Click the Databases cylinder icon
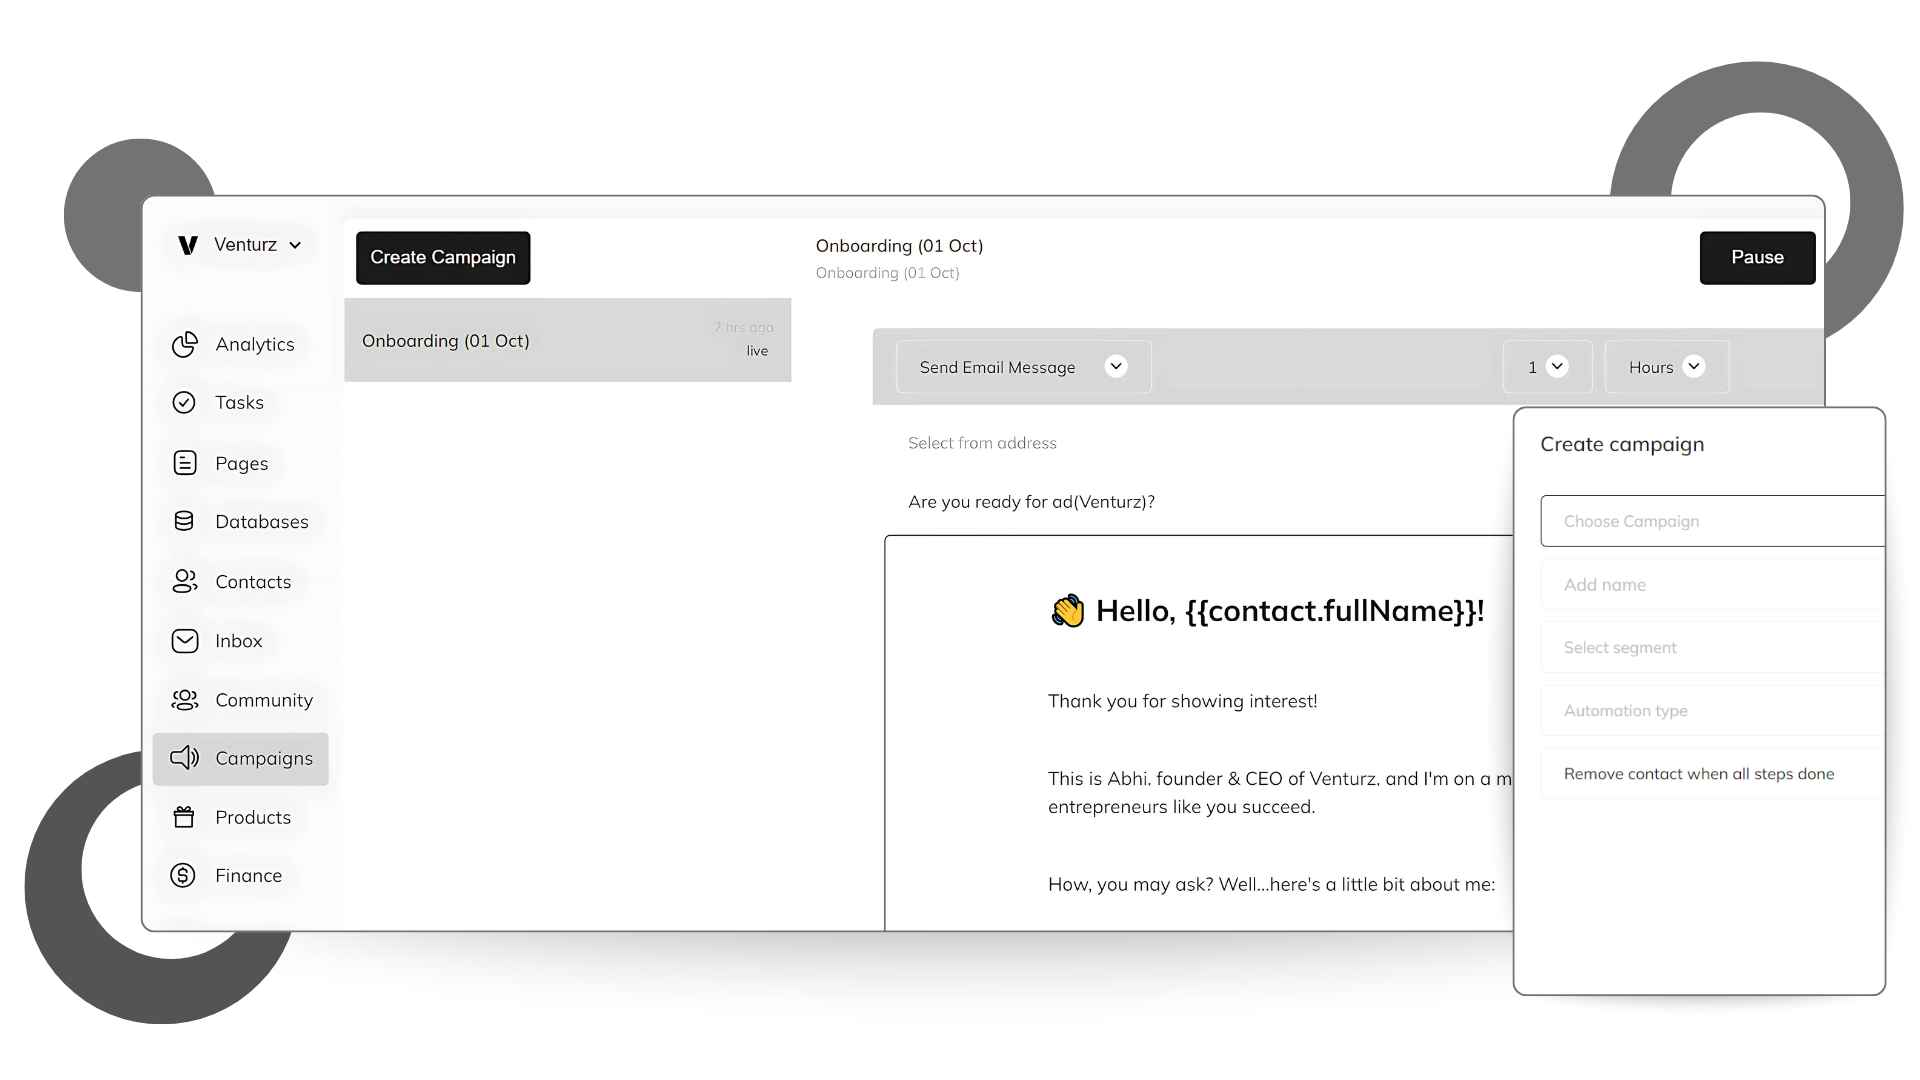 point(184,521)
